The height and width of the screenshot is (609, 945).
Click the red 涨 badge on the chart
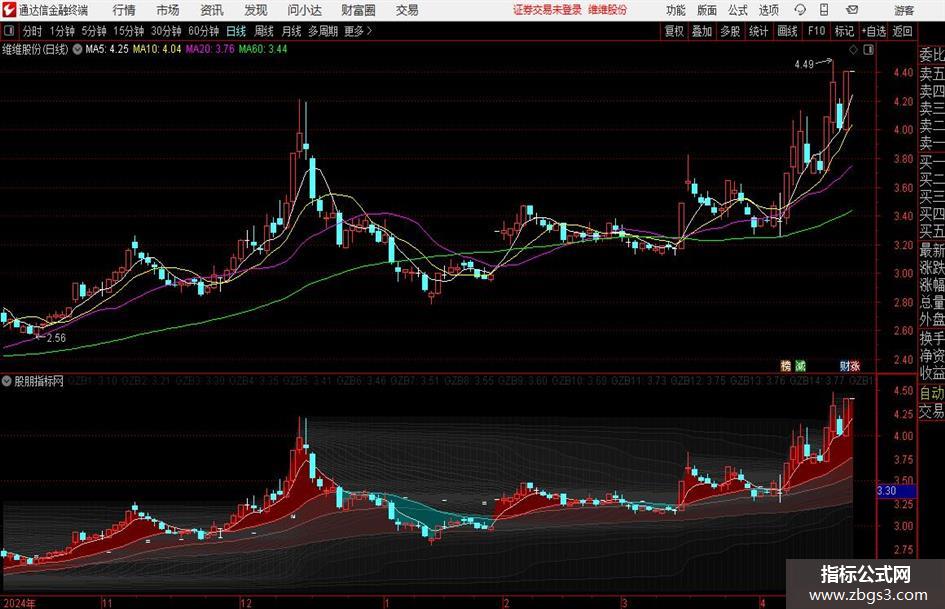tap(855, 365)
